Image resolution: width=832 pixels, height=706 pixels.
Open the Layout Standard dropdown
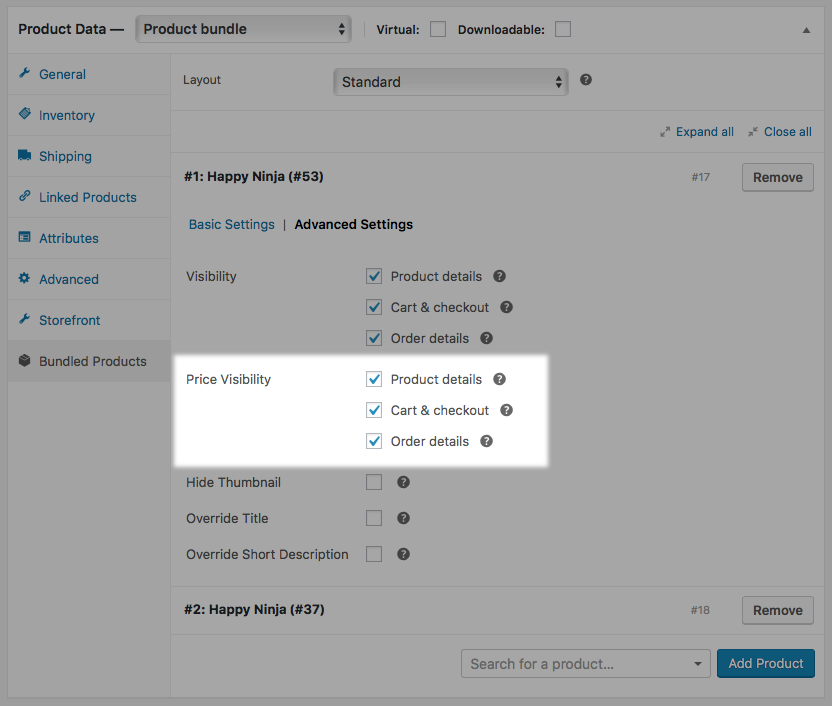pyautogui.click(x=451, y=82)
